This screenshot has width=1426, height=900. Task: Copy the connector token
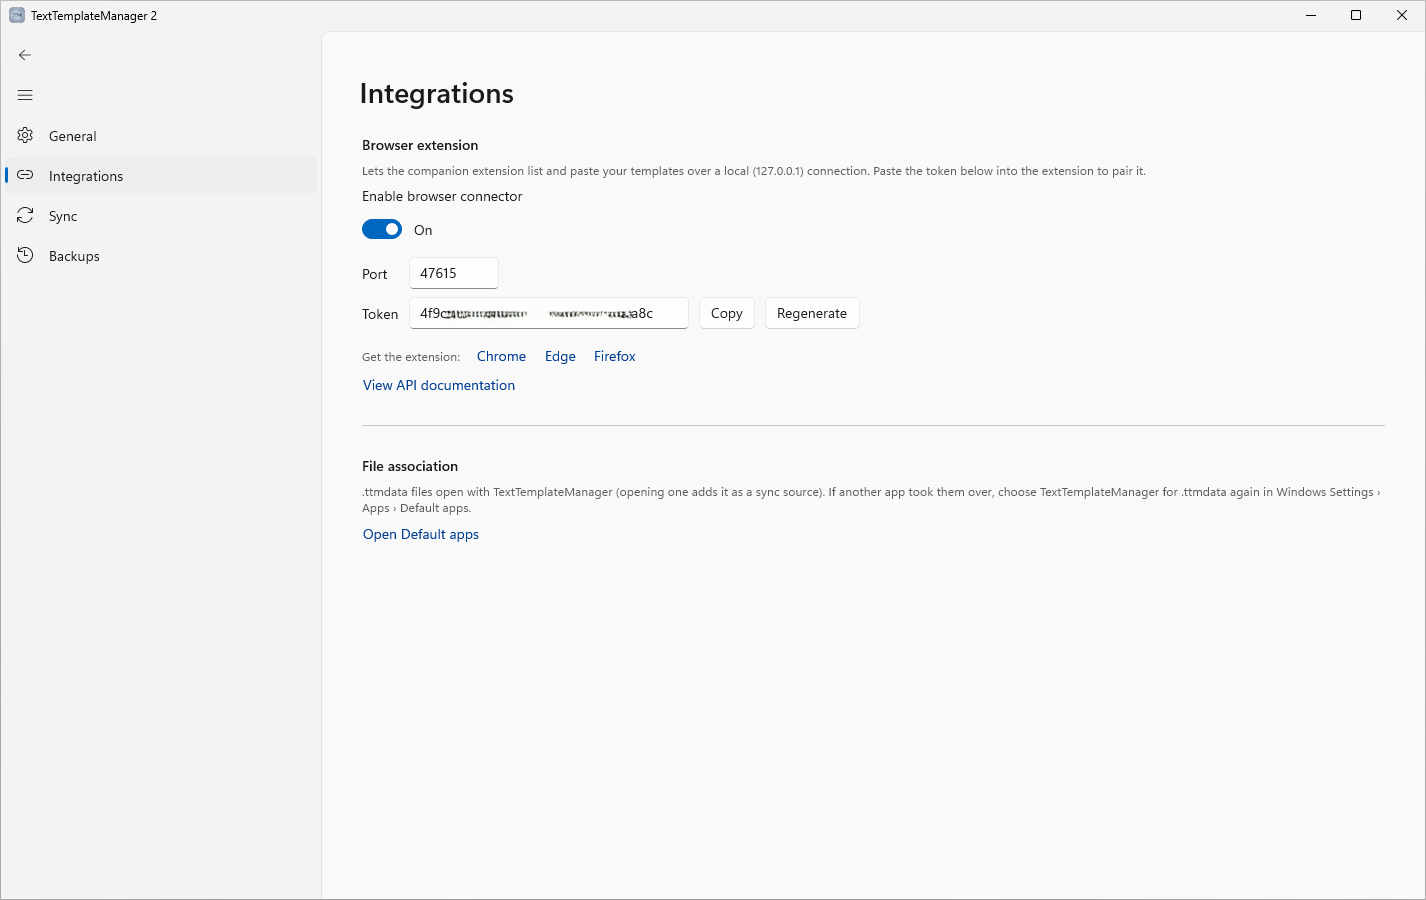pyautogui.click(x=727, y=313)
